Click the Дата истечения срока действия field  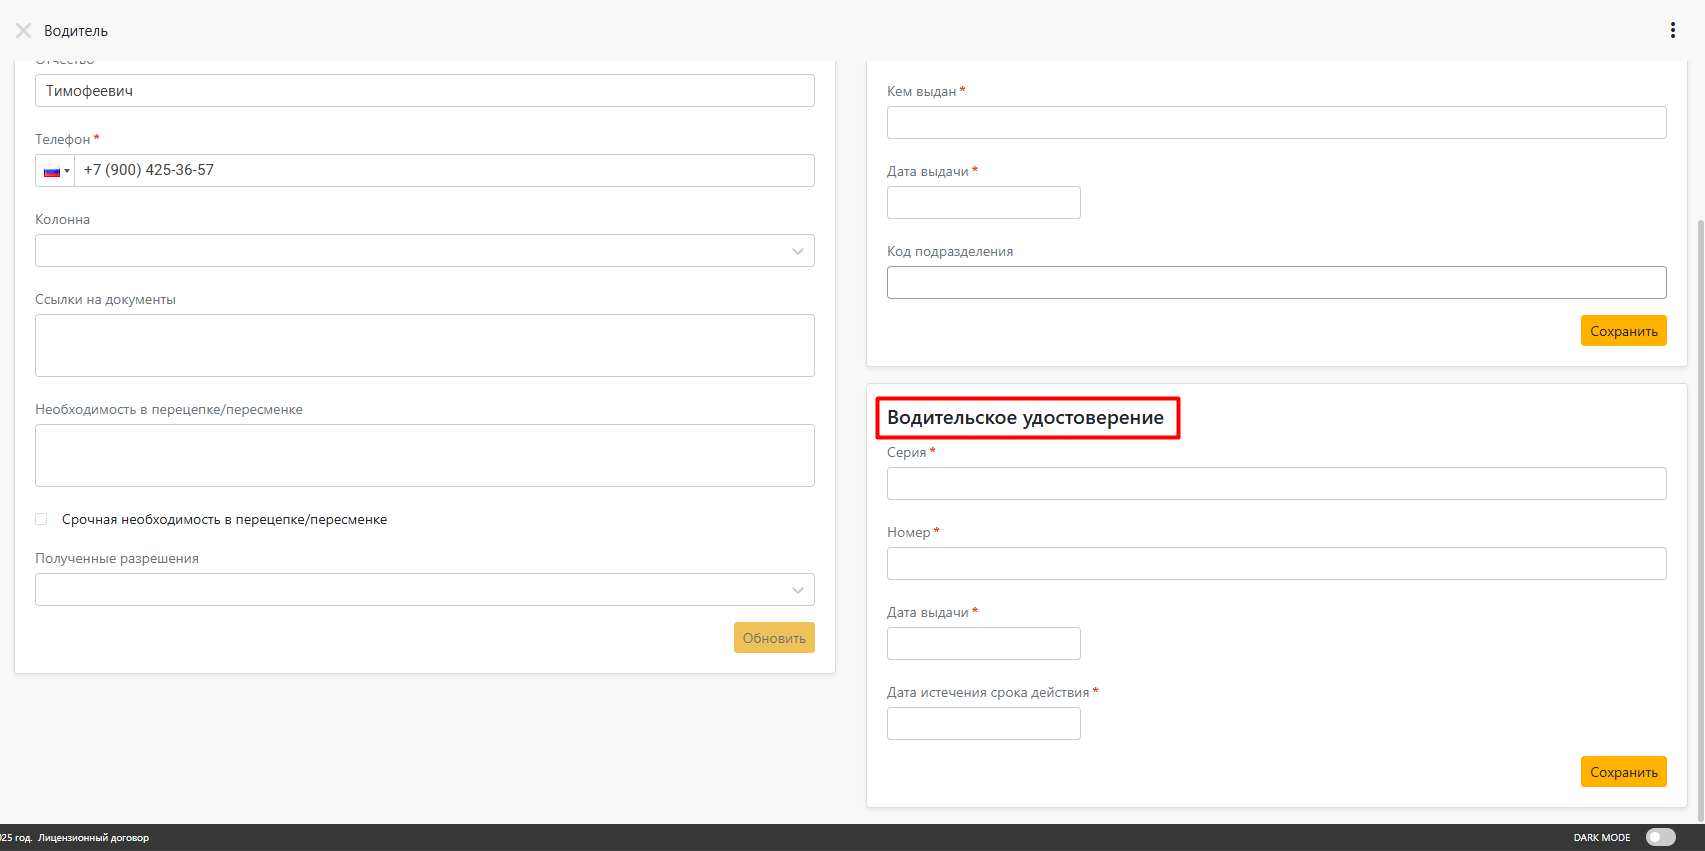[983, 724]
